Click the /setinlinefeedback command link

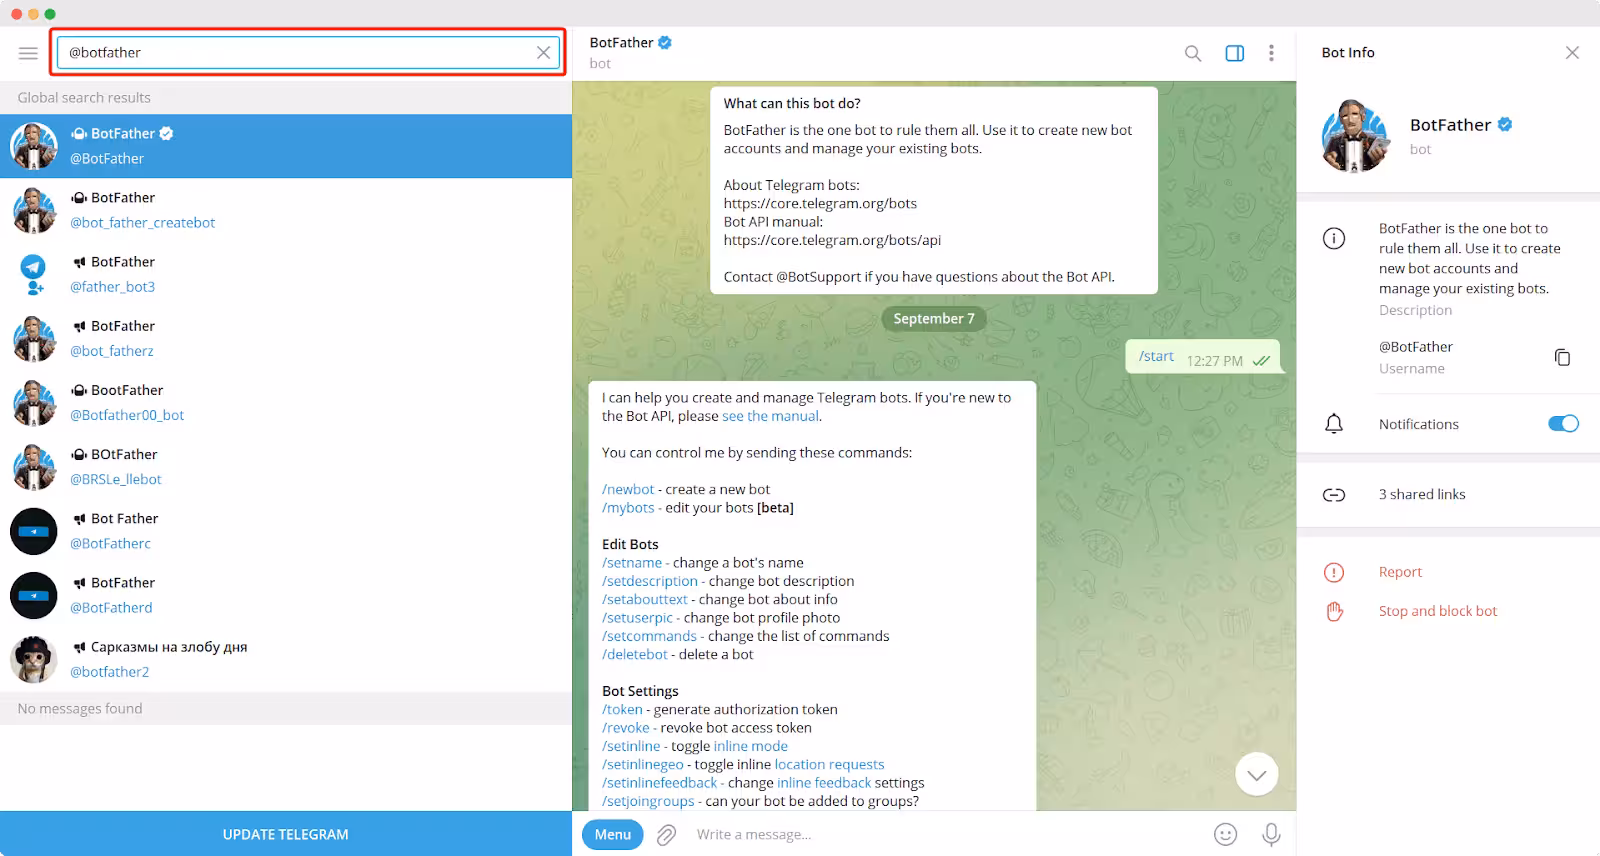660,783
